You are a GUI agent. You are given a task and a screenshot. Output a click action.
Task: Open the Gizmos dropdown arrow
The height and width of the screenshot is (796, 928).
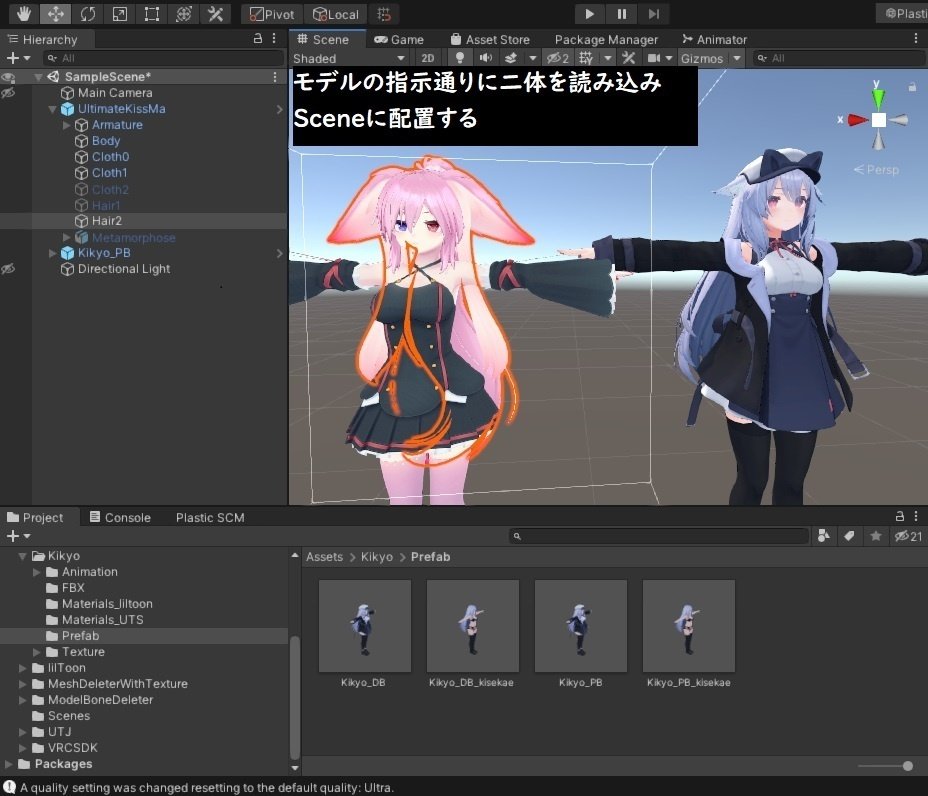[737, 58]
